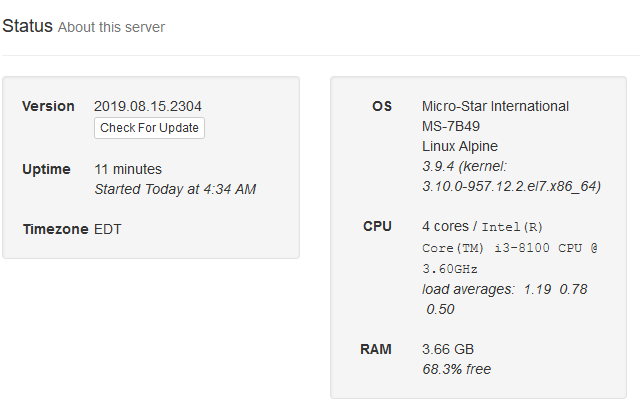Click the 68.3% free memory text
The width and height of the screenshot is (640, 420).
pyautogui.click(x=456, y=369)
